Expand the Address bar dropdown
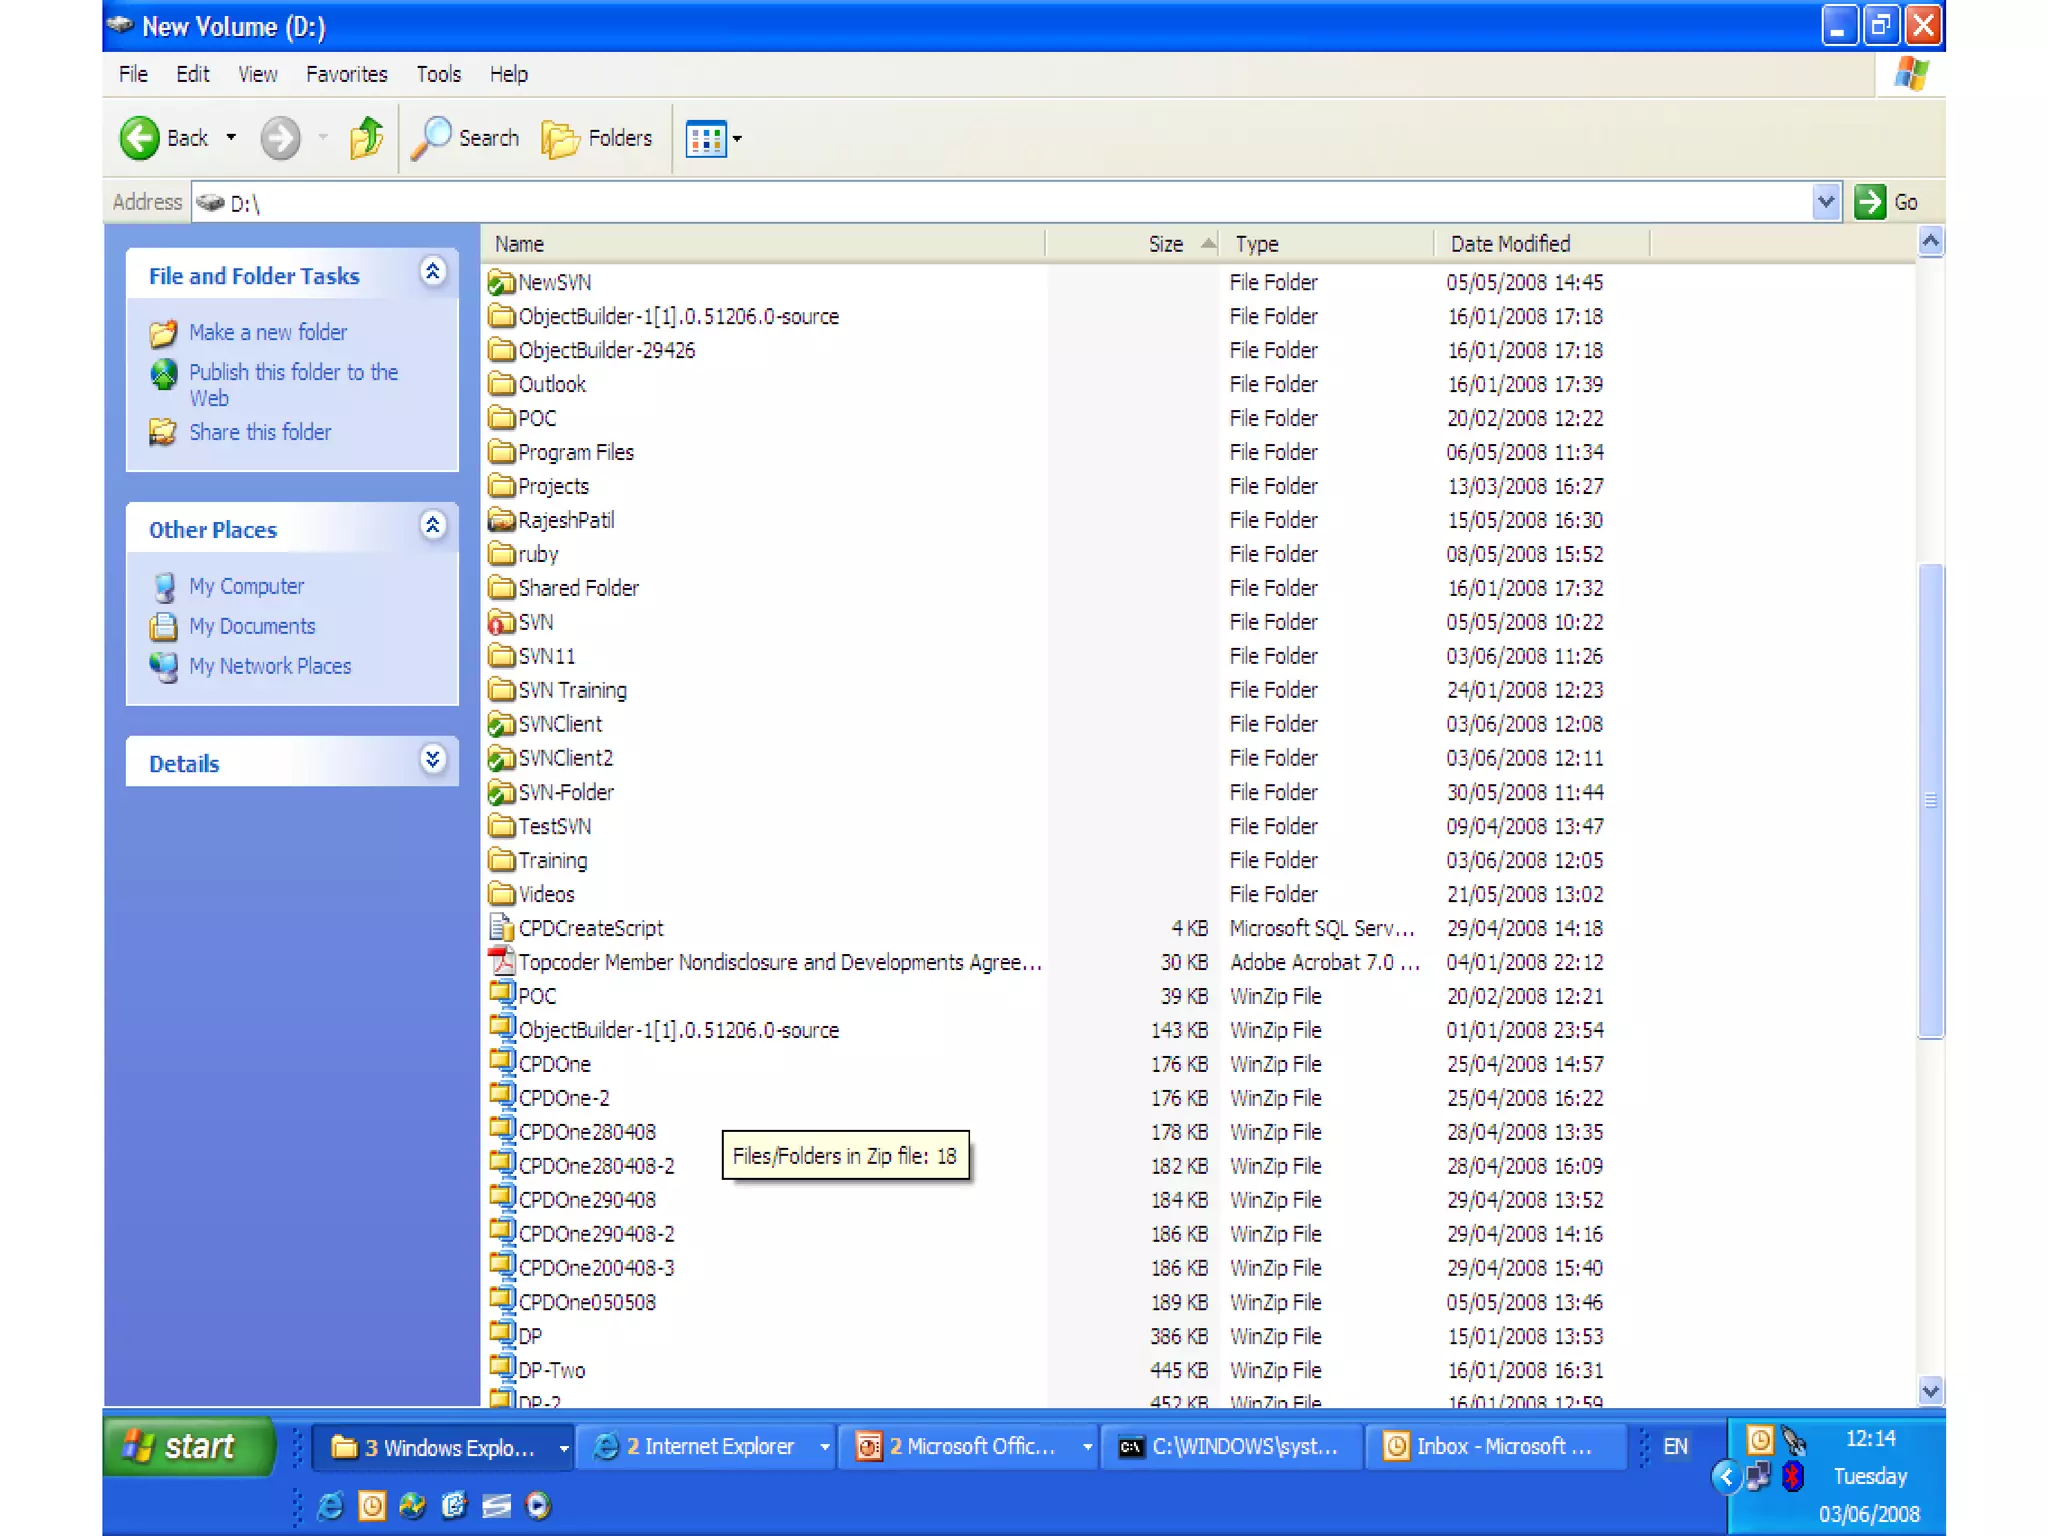The width and height of the screenshot is (2048, 1536). pyautogui.click(x=1825, y=202)
